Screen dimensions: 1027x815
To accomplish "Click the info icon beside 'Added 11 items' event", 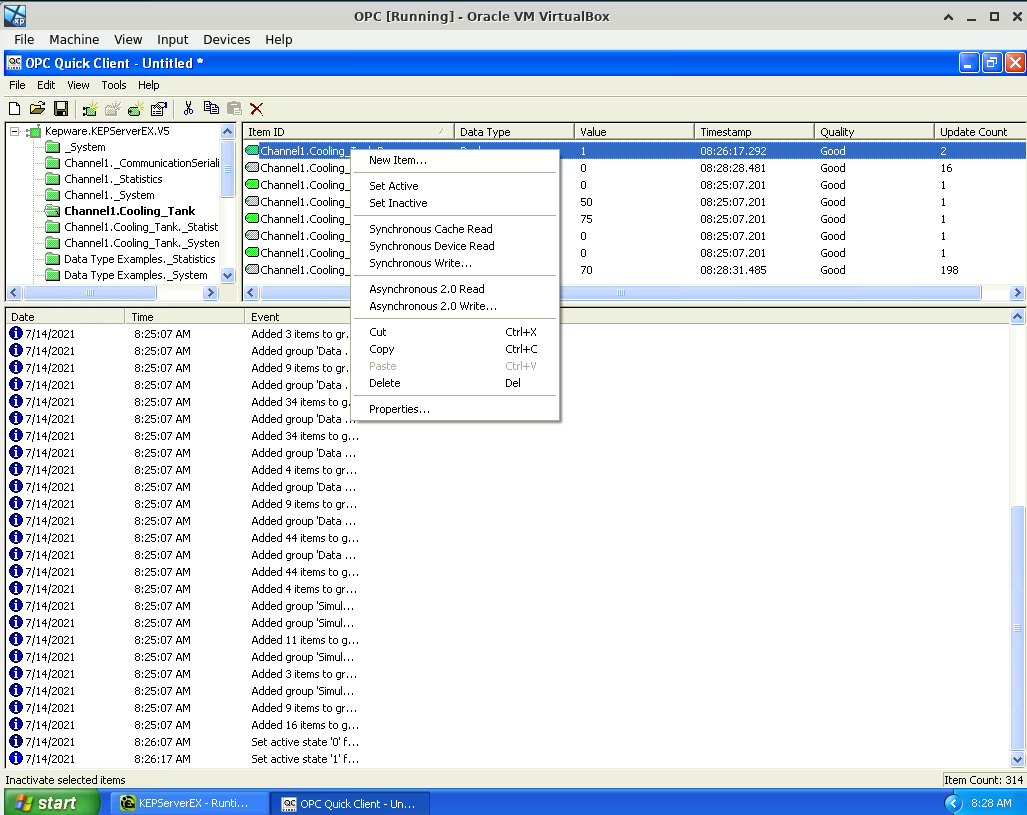I will (16, 639).
